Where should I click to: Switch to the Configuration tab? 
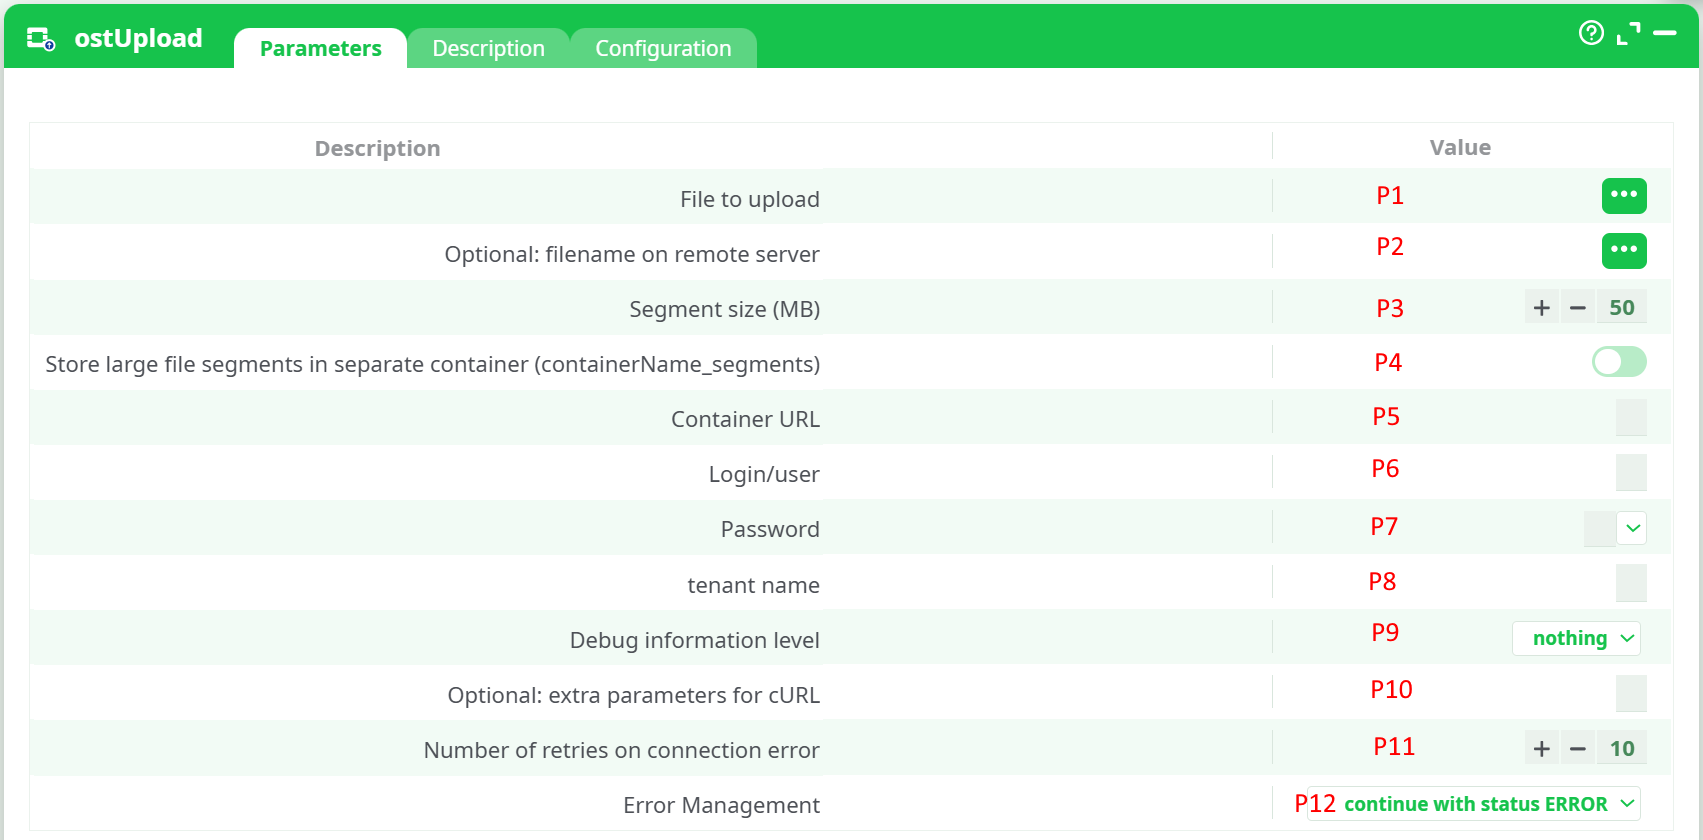click(663, 49)
